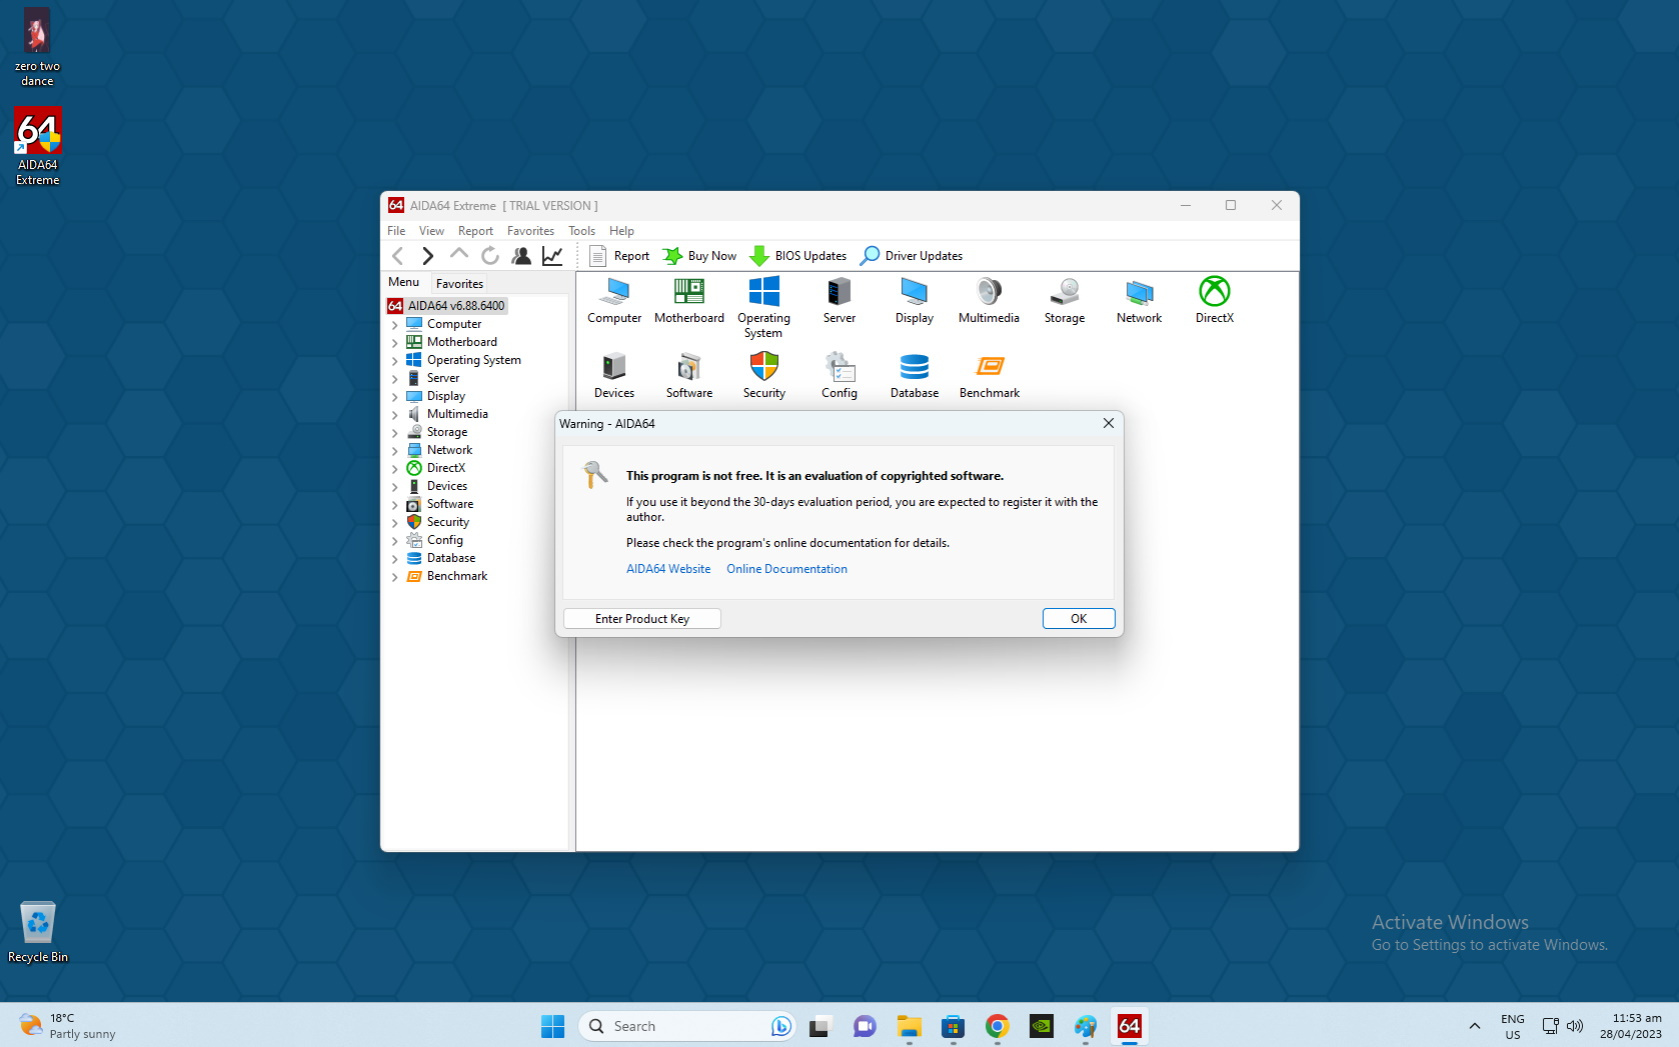Viewport: 1679px width, 1047px height.
Task: Expand the Server tree node
Action: coord(395,379)
